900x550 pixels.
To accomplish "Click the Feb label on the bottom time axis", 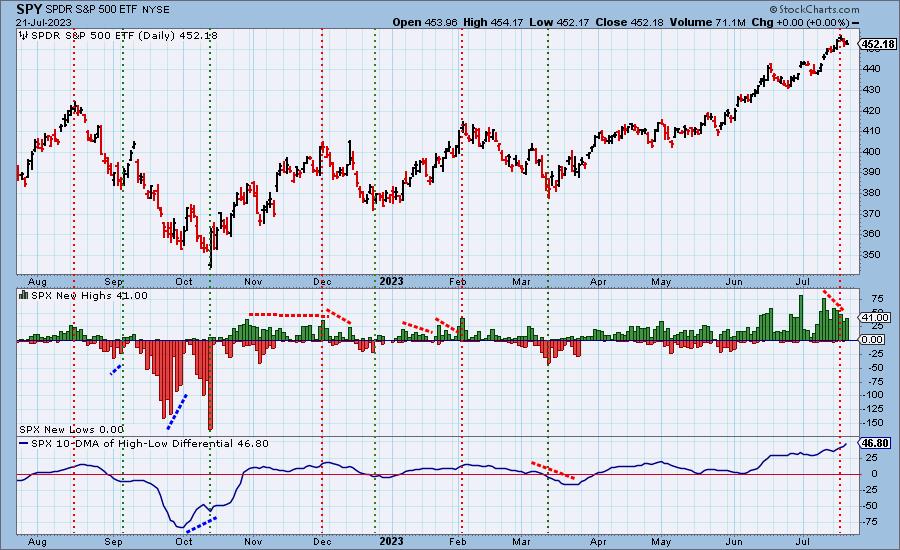I will point(457,541).
